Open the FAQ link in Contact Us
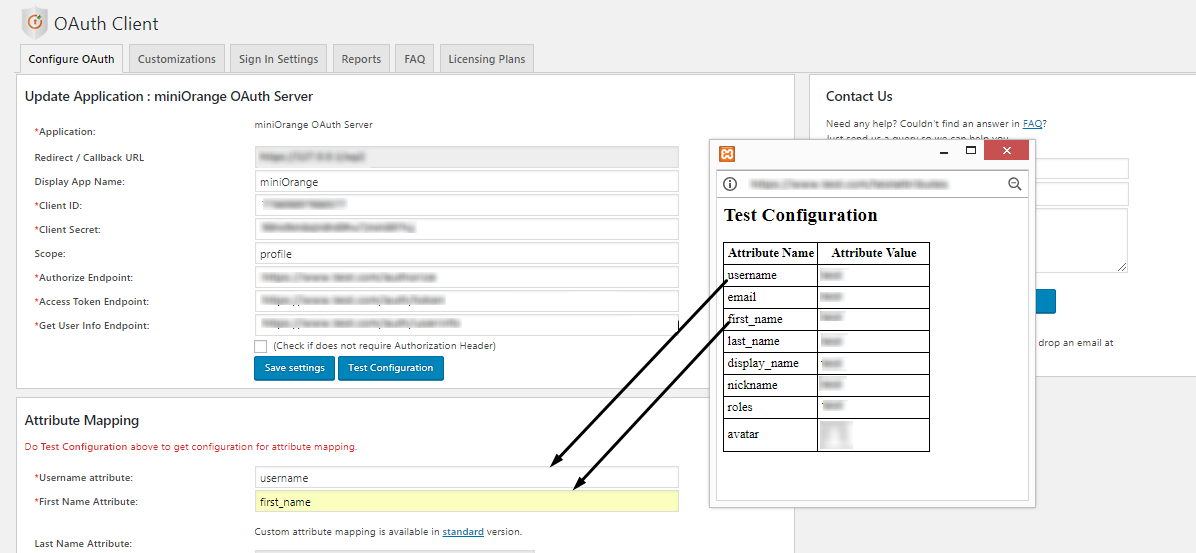Image resolution: width=1196 pixels, height=553 pixels. 1032,123
